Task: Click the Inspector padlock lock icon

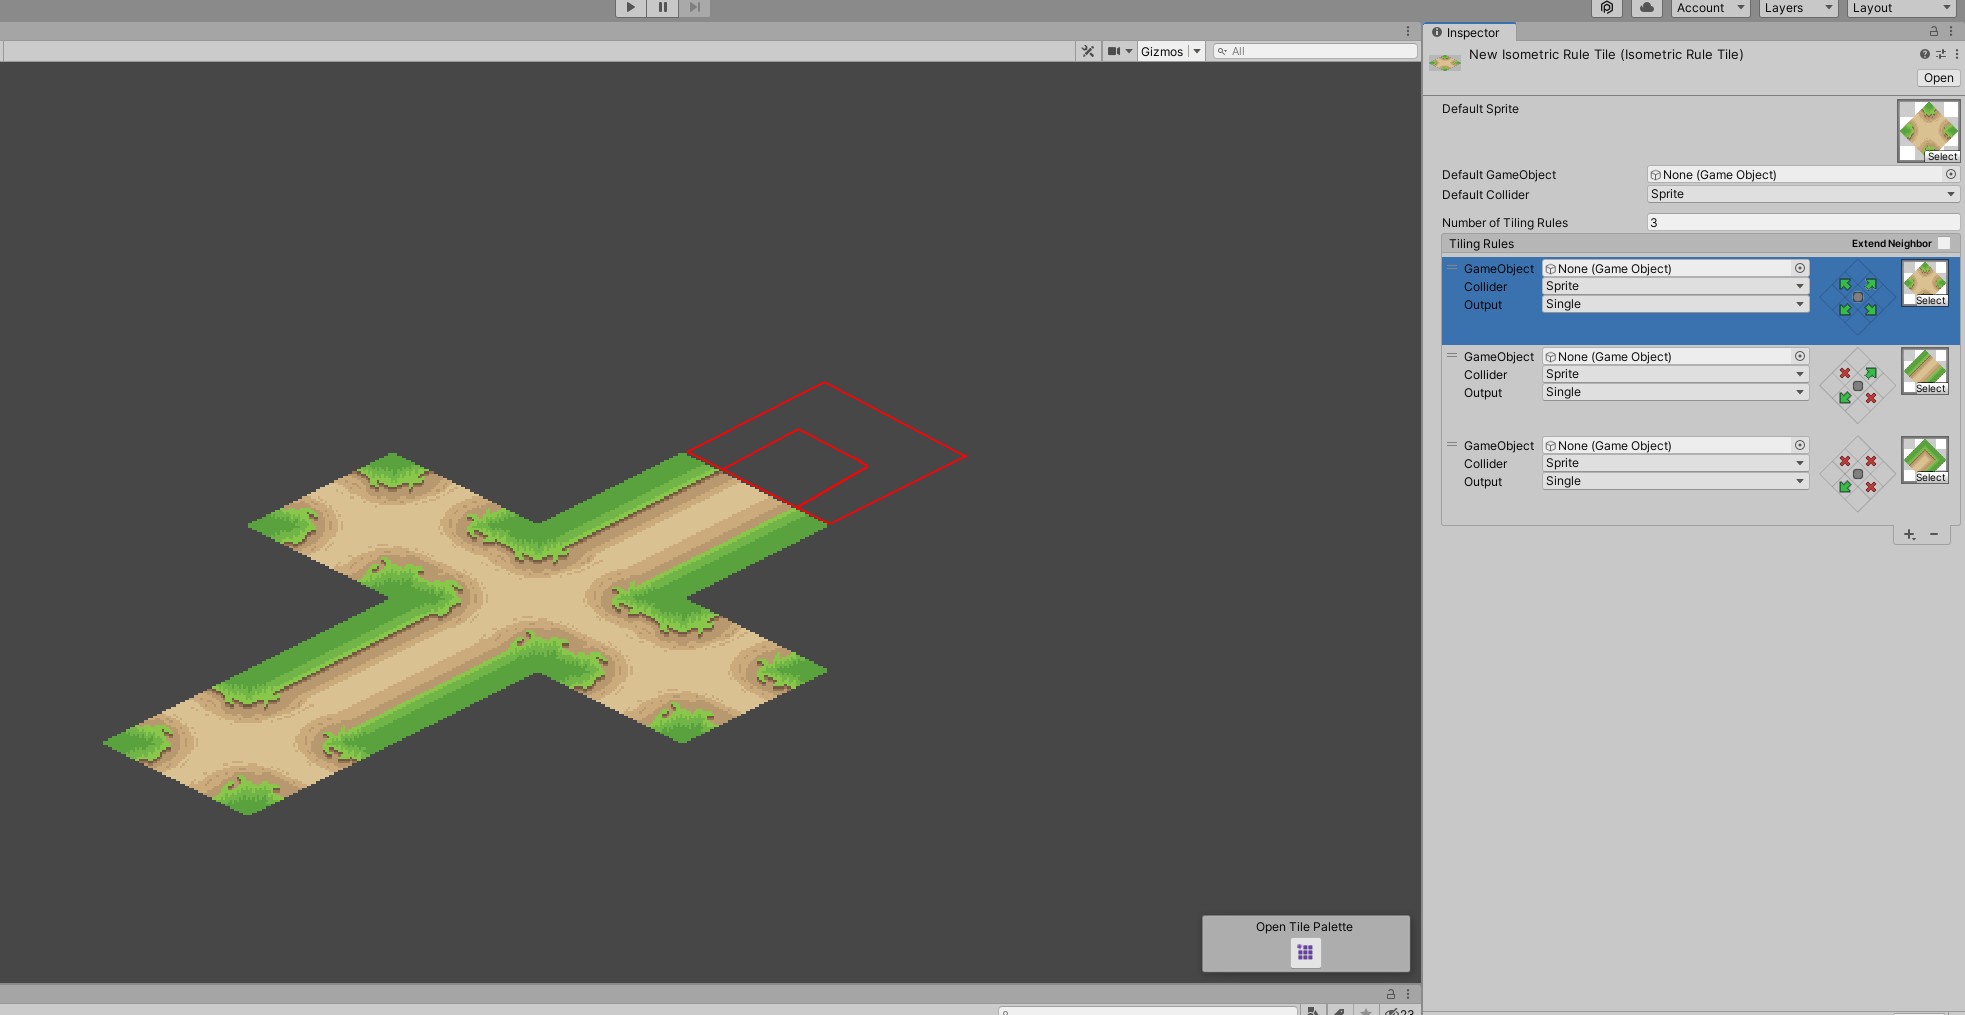Action: (1933, 31)
